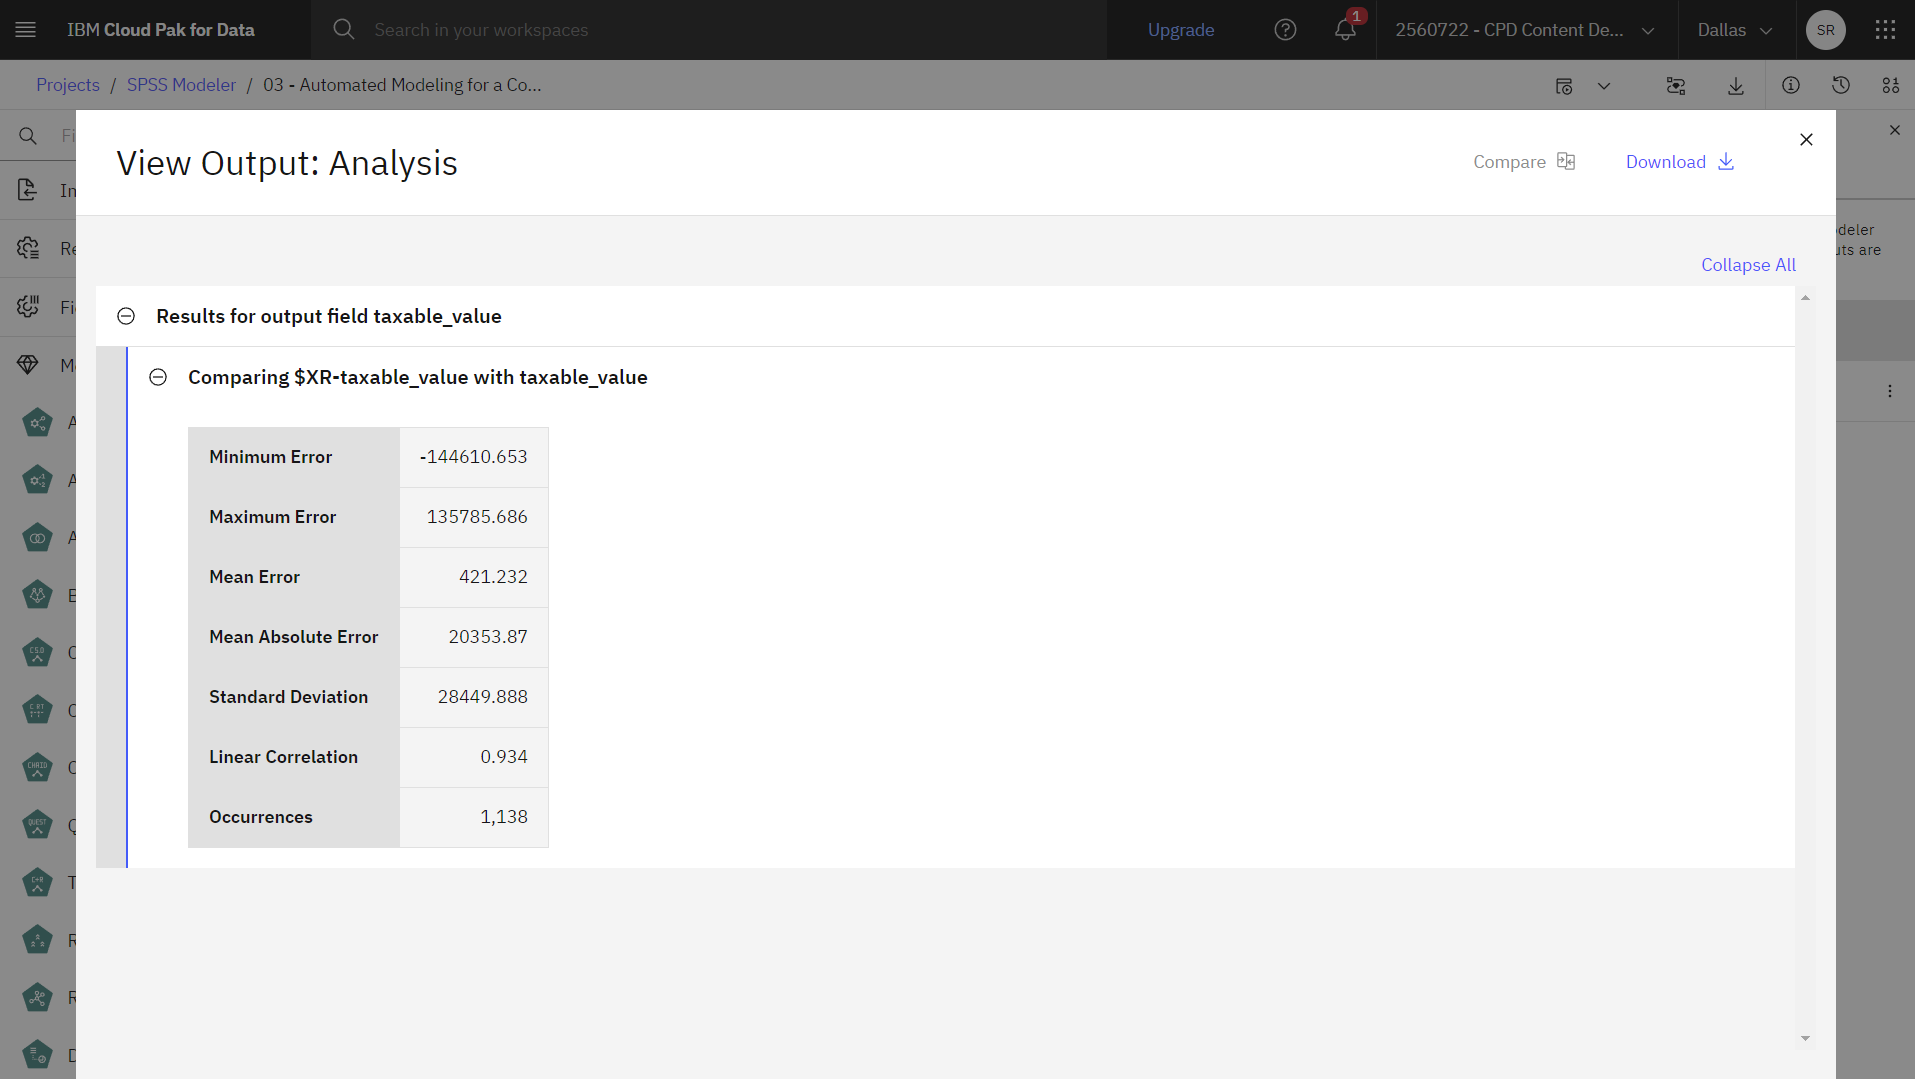Click Download output button
Screen dimensions: 1915x1079
1680,162
